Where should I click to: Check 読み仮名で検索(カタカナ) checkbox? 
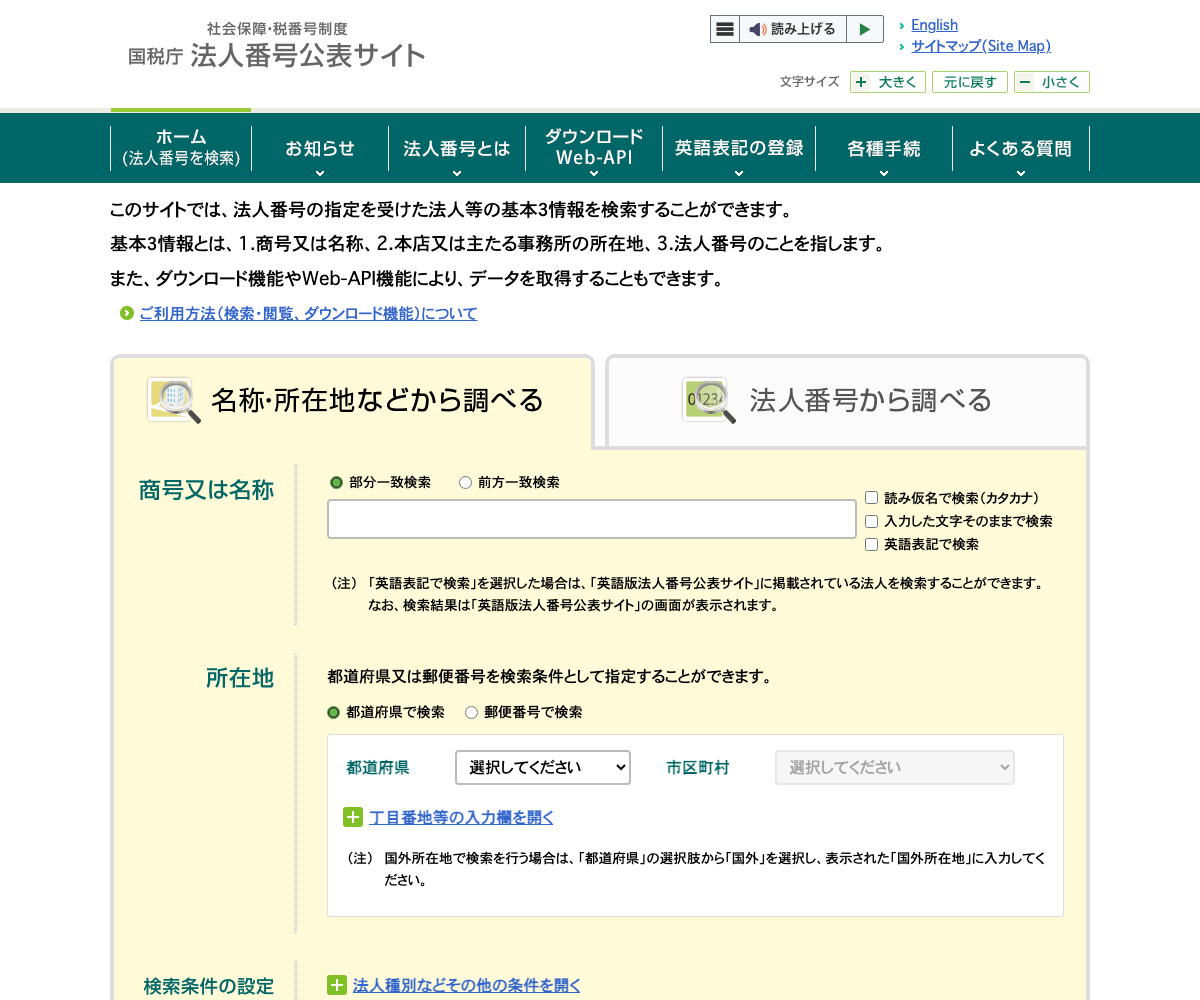coord(871,498)
